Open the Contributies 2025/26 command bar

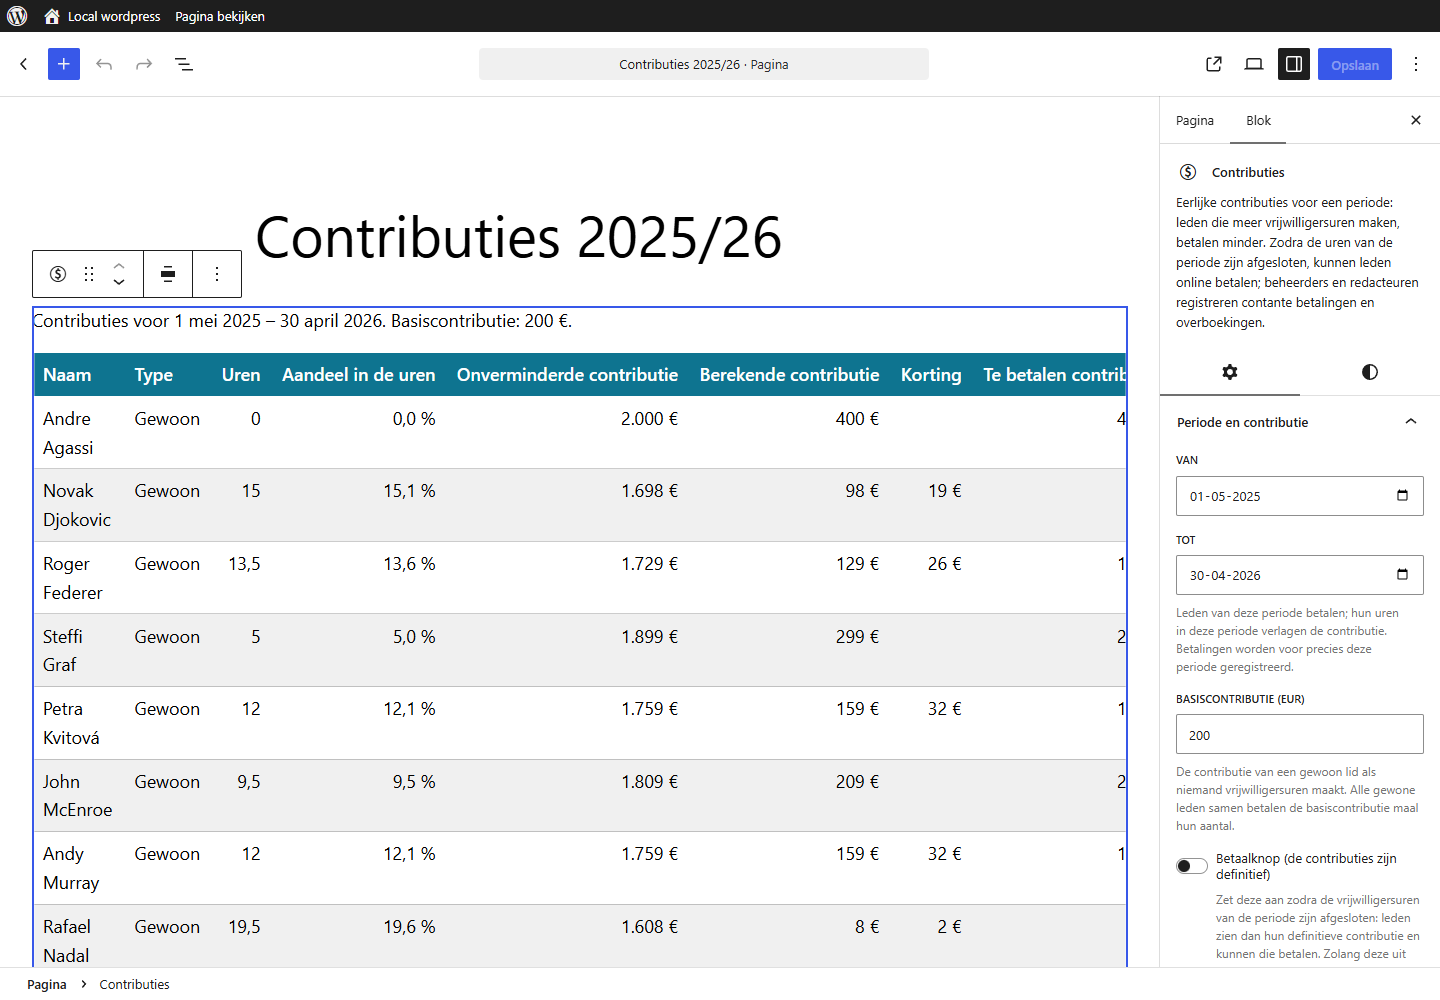[x=704, y=64]
